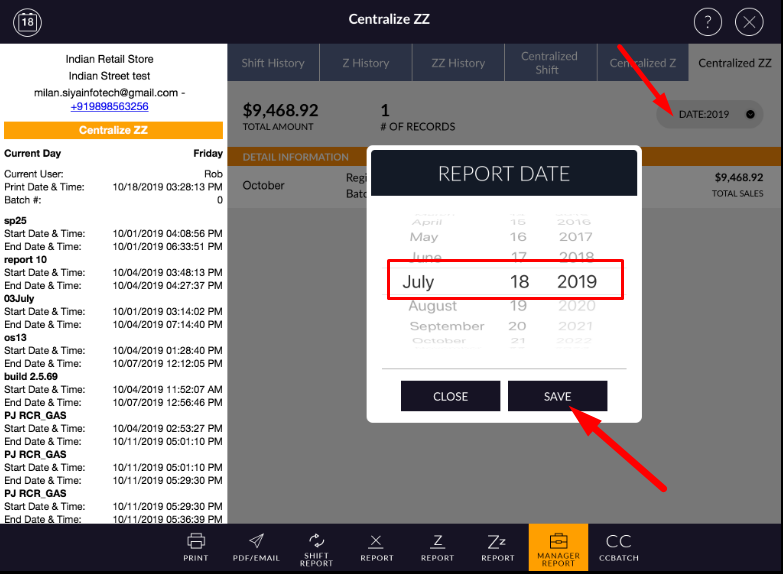Choose day 17 in the date wheel
Image resolution: width=783 pixels, height=574 pixels.
517,258
